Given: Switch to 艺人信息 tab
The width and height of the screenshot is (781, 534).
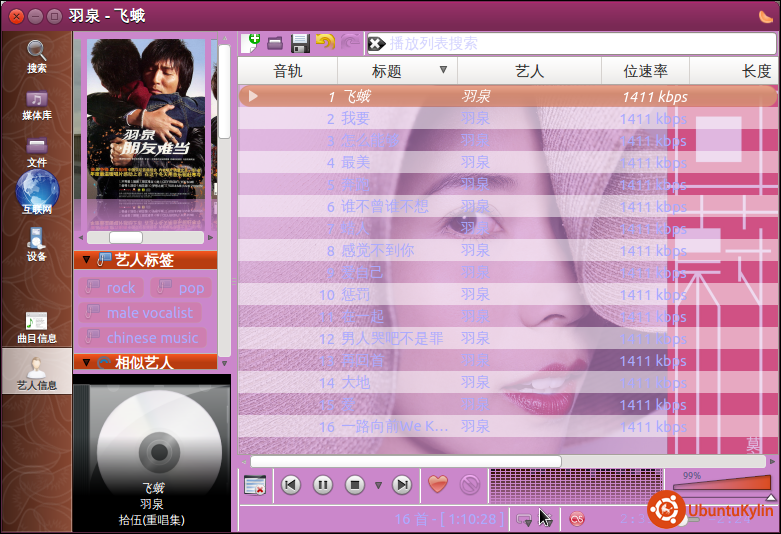Looking at the screenshot, I should [x=36, y=372].
